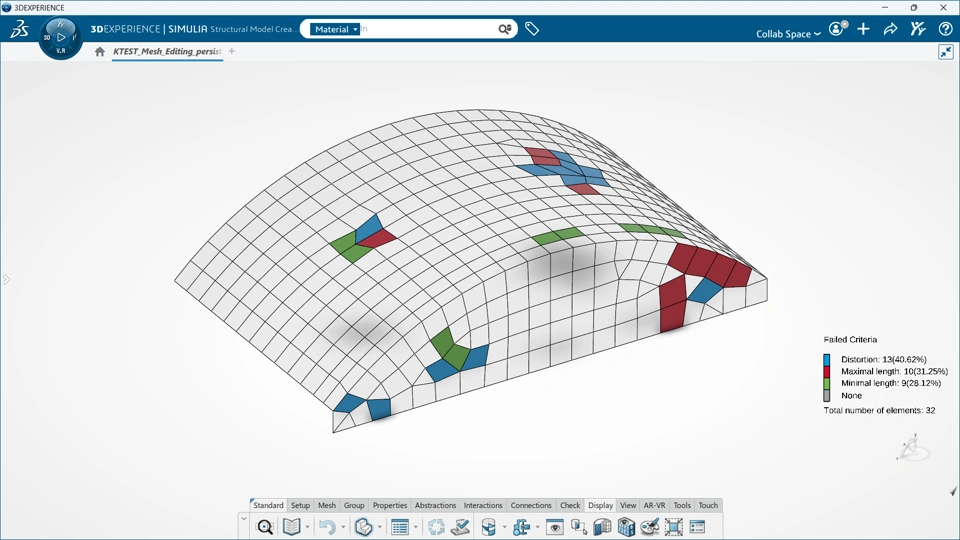
Task: Expand the Collab Space dropdown
Action: (x=788, y=34)
